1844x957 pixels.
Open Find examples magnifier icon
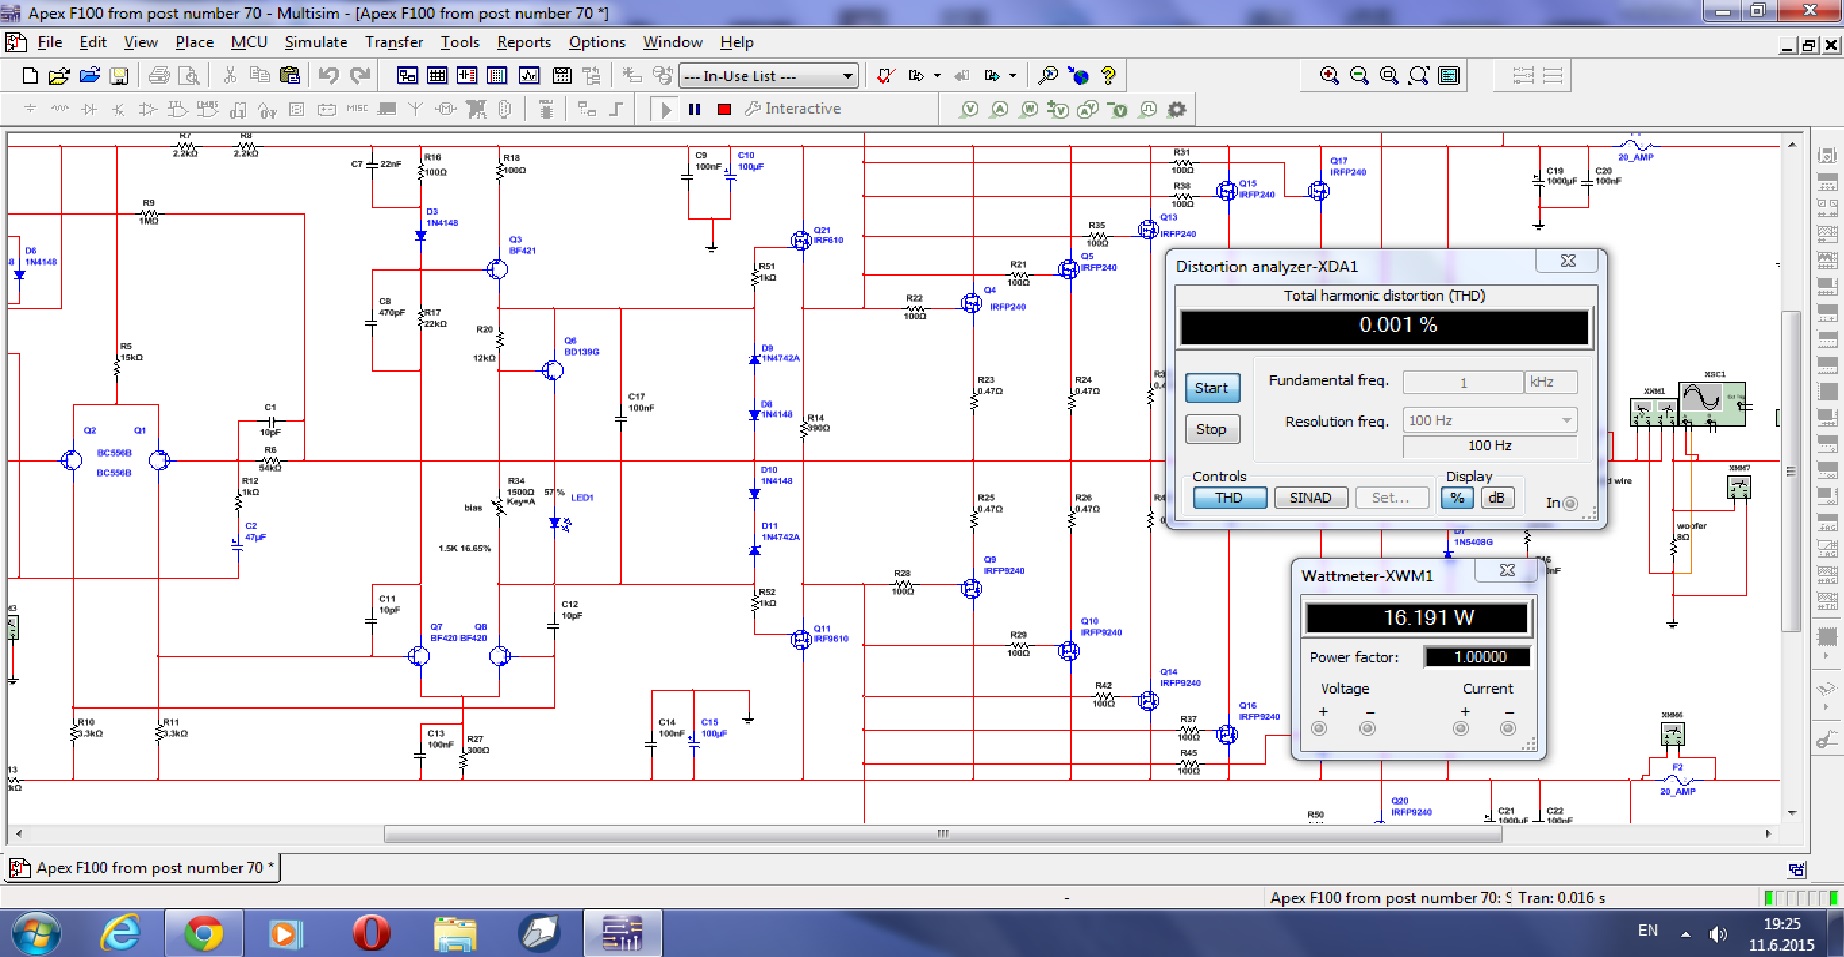(x=1048, y=76)
